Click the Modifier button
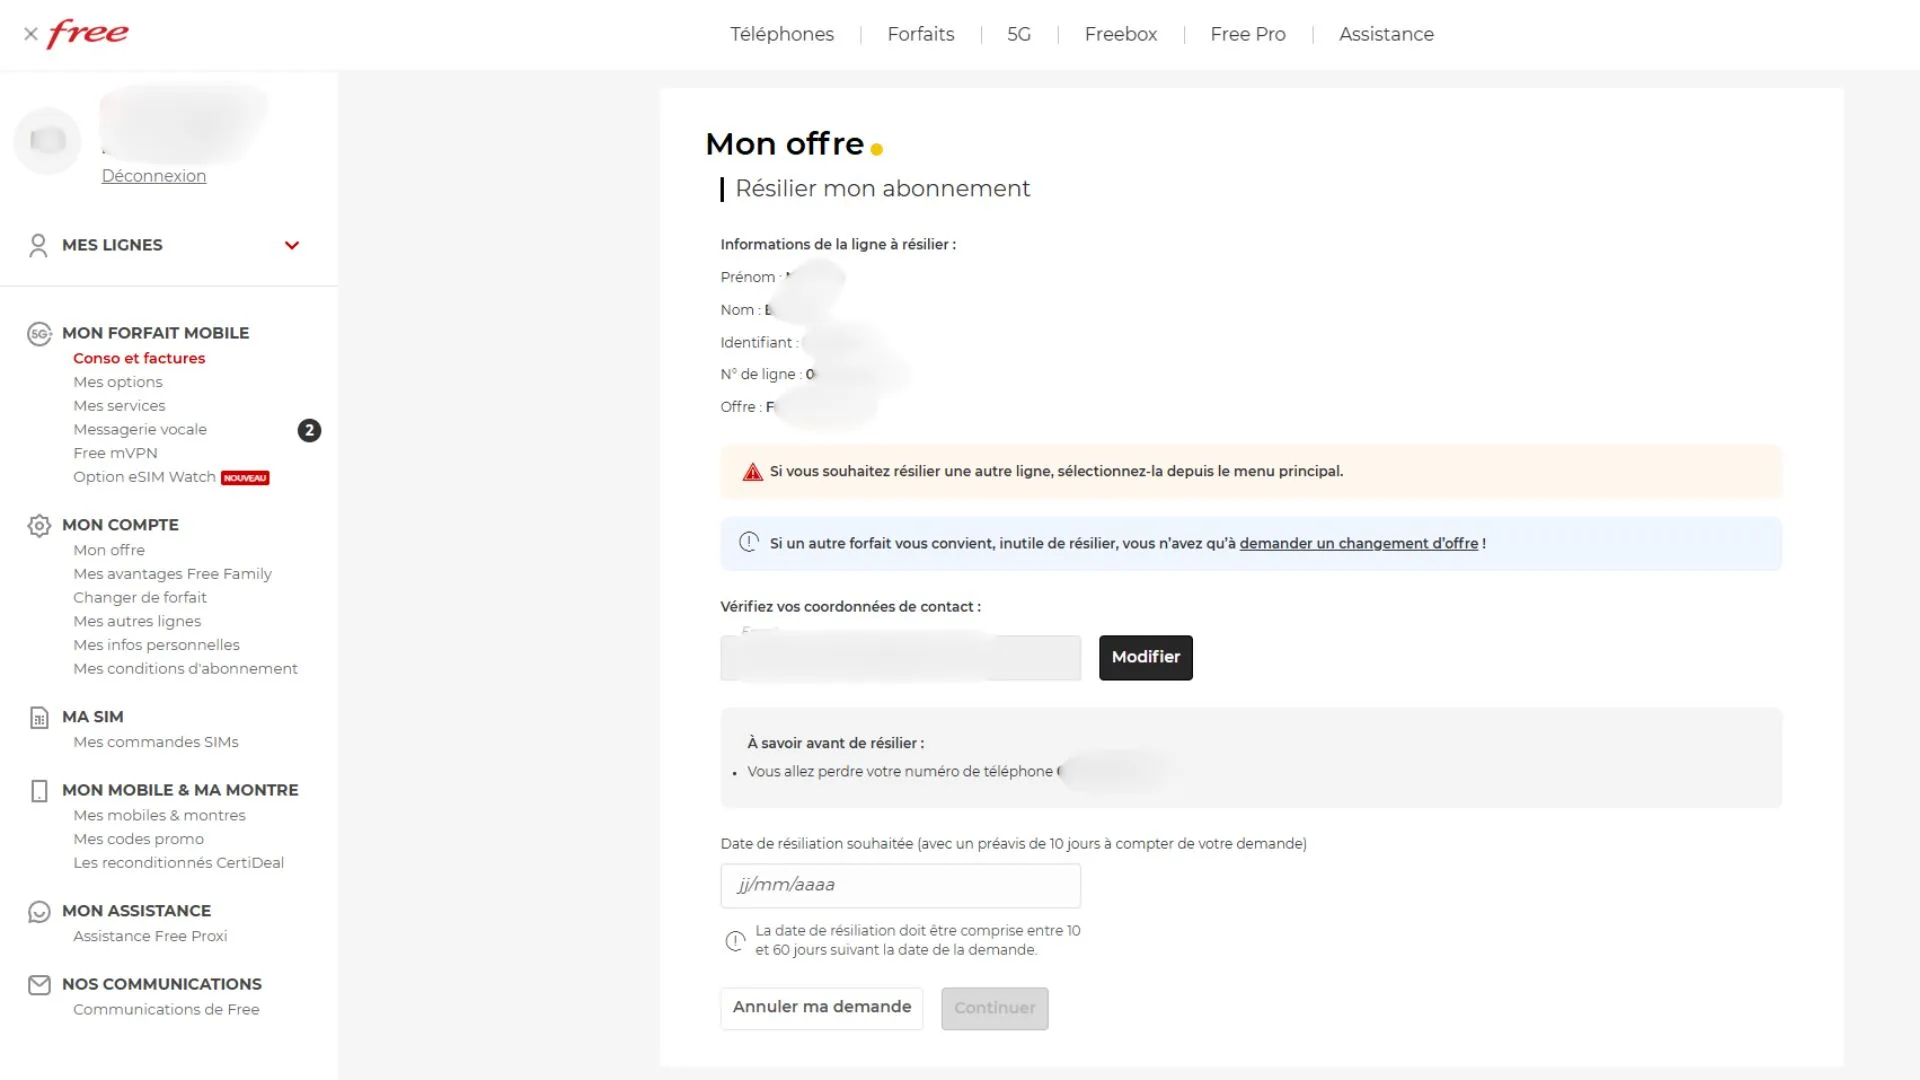This screenshot has height=1080, width=1920. point(1146,657)
